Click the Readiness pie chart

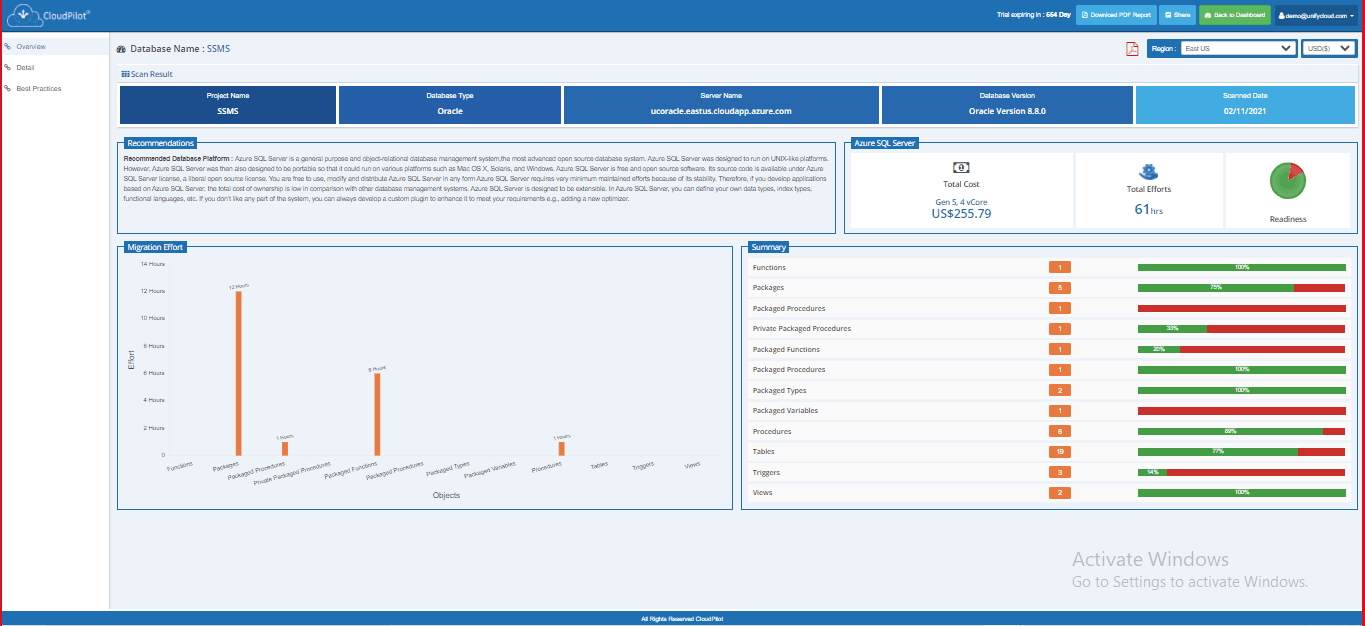(1288, 182)
